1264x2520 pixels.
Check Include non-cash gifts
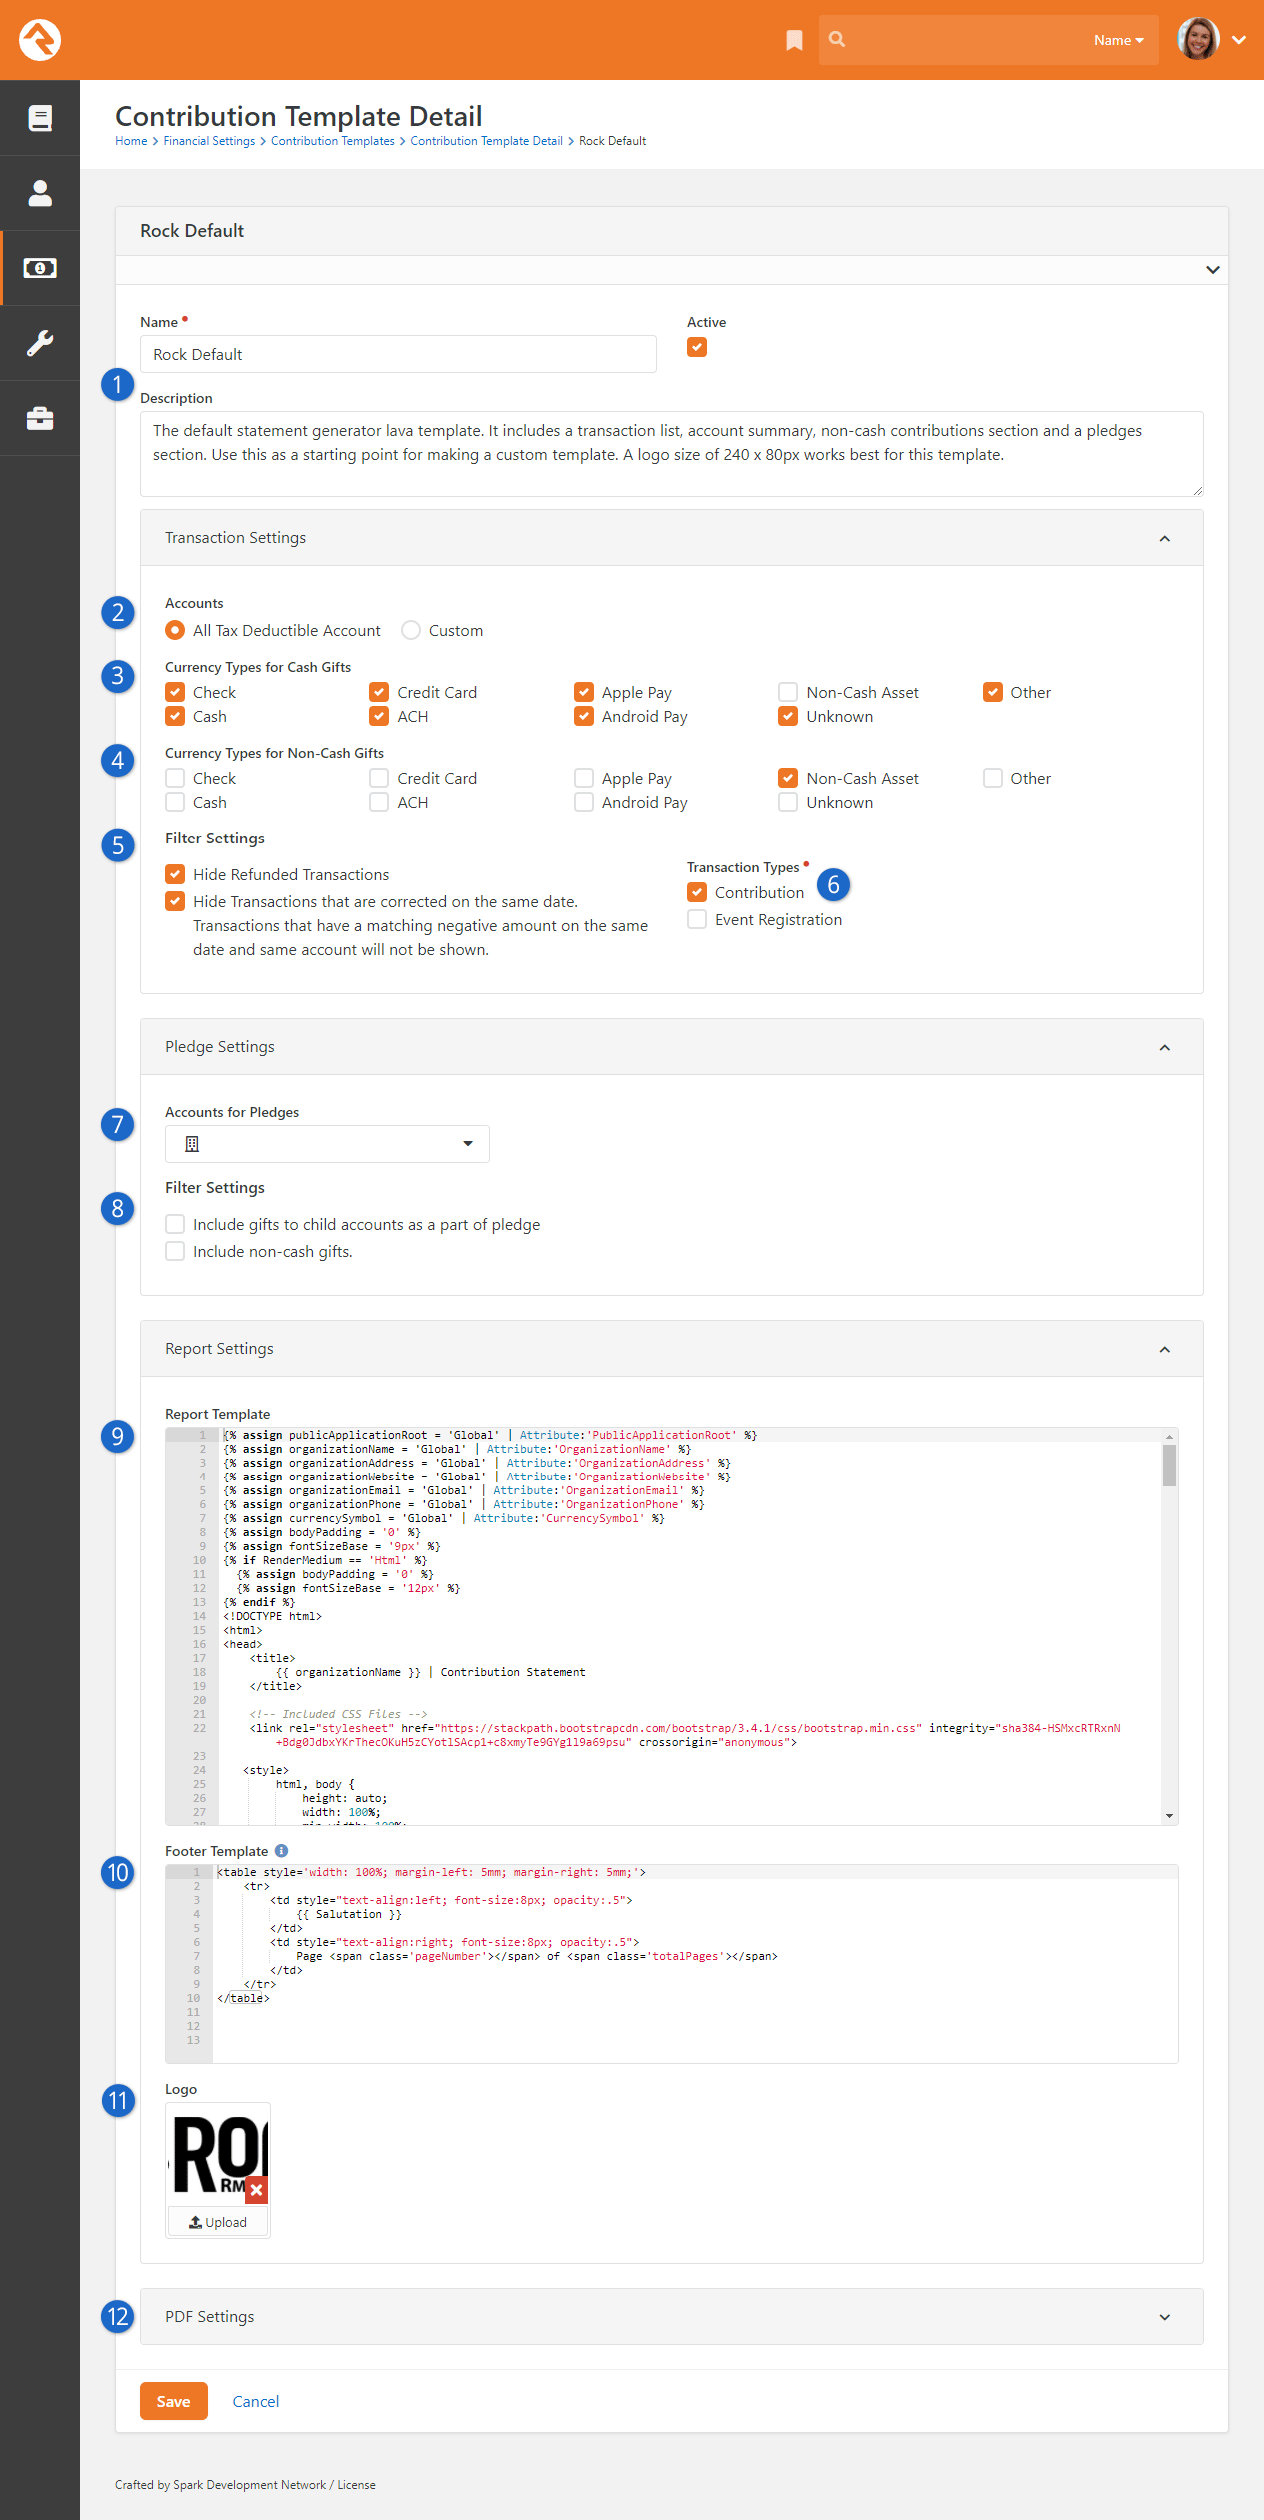tap(175, 1251)
